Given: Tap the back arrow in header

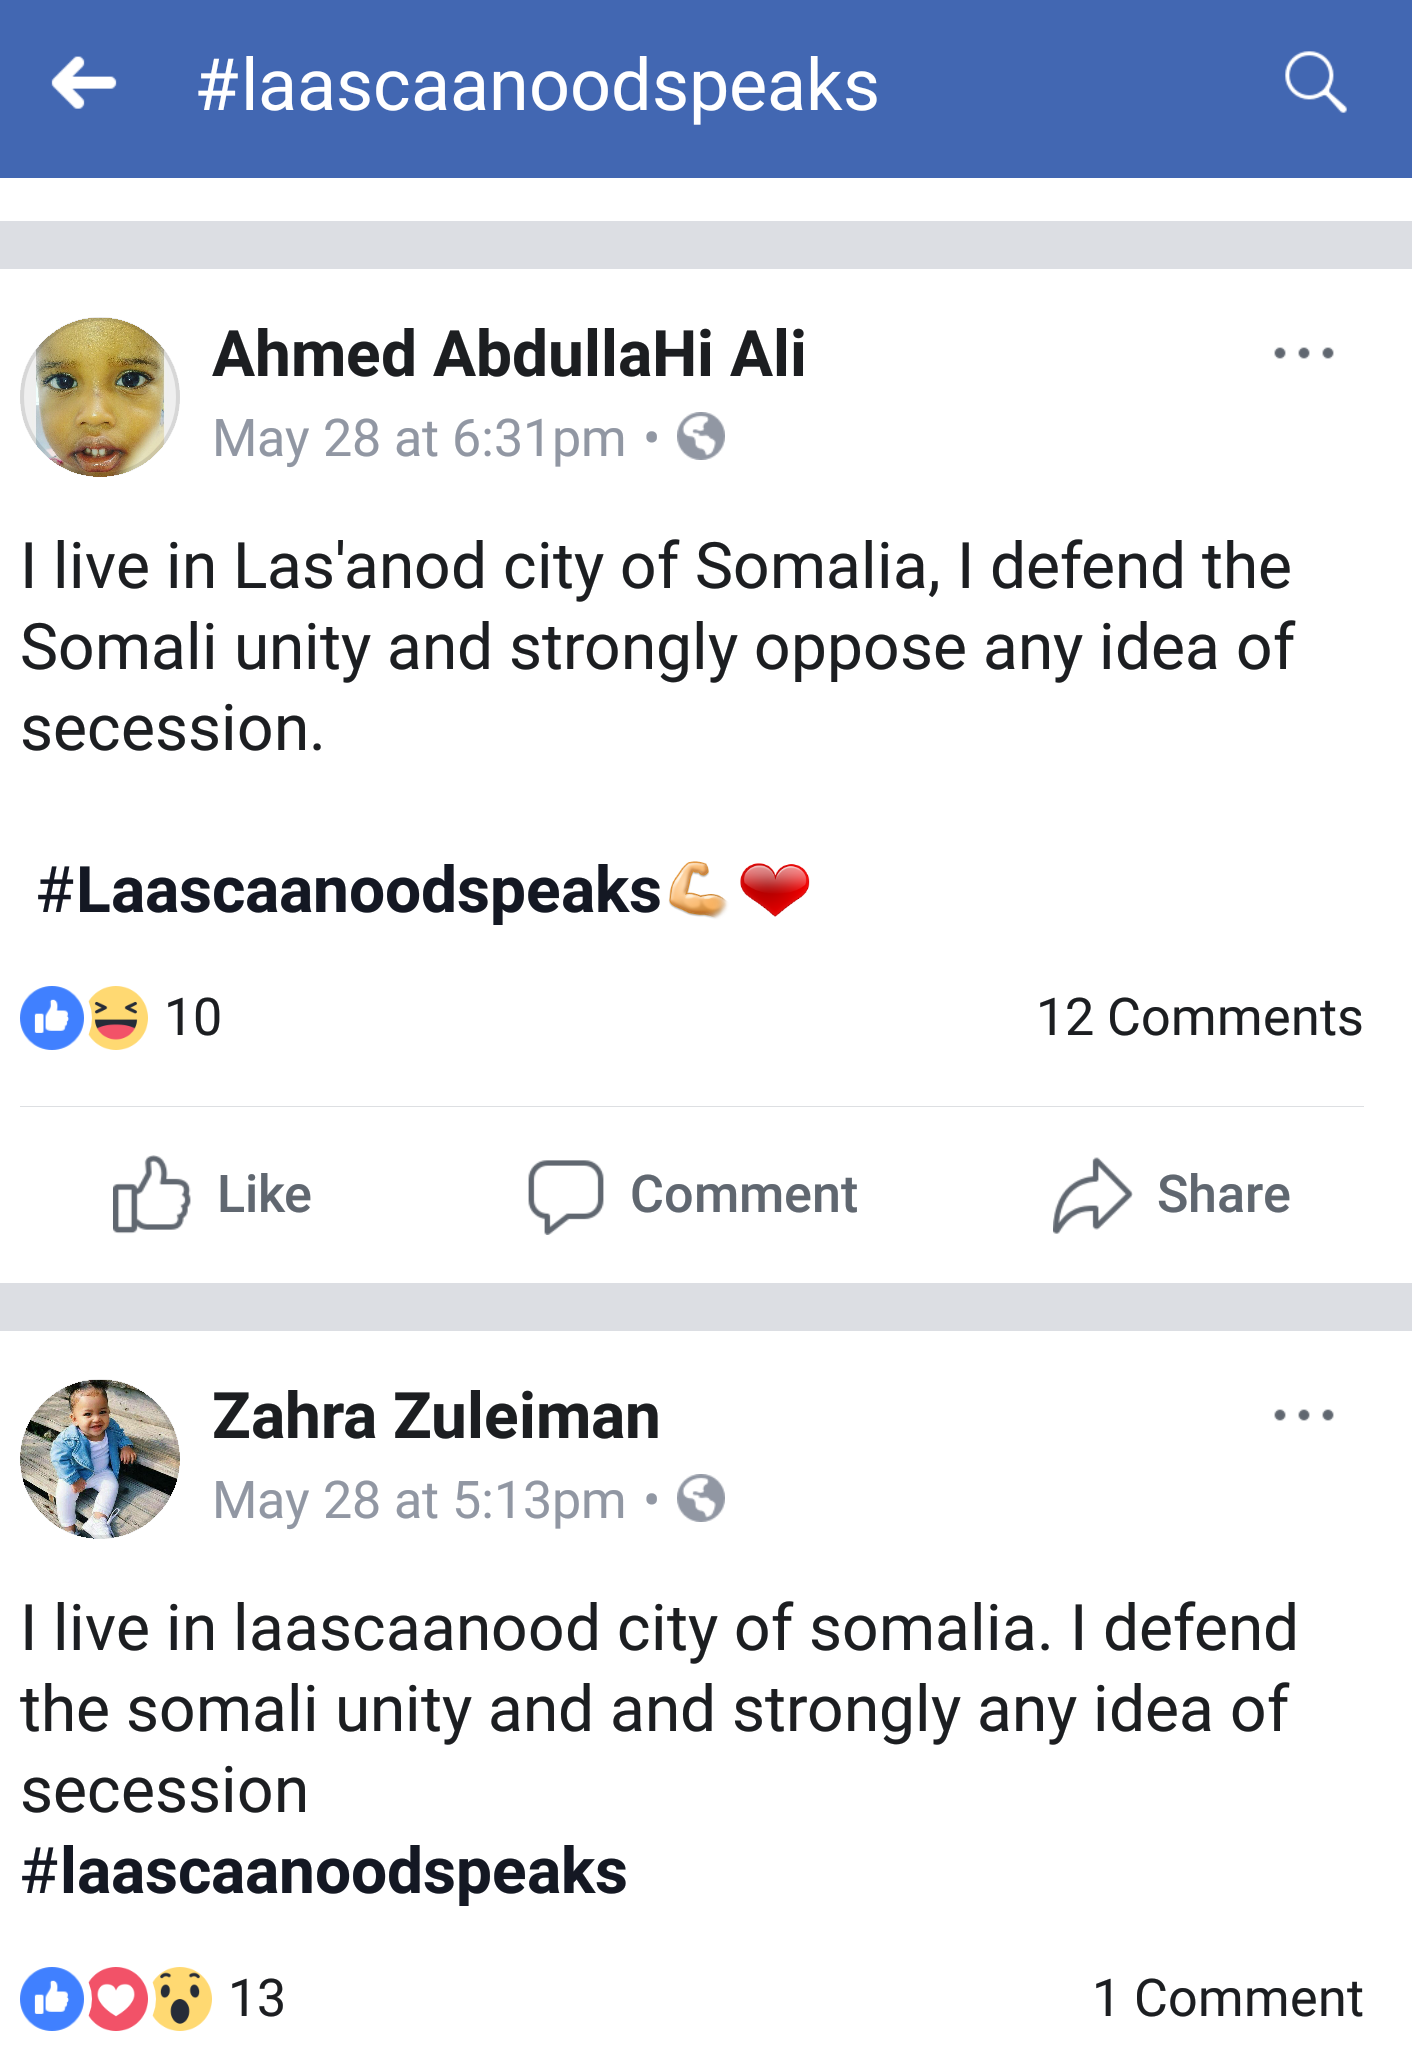Looking at the screenshot, I should [x=84, y=84].
